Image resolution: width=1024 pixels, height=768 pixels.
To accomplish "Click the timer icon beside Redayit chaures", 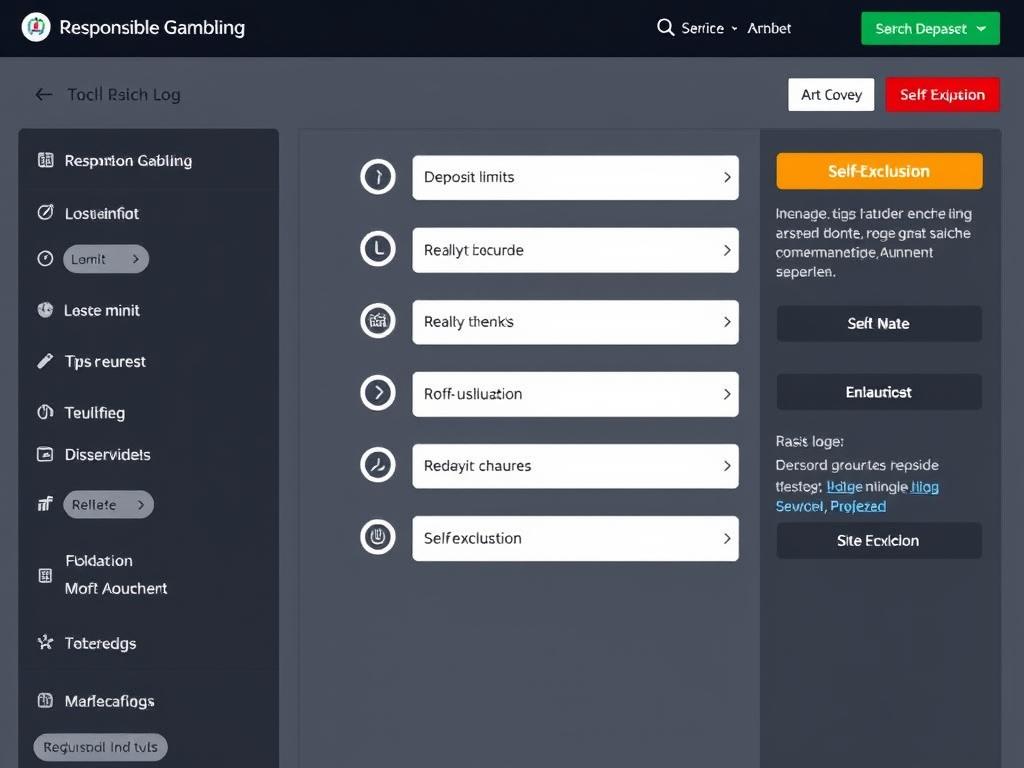I will 377,466.
